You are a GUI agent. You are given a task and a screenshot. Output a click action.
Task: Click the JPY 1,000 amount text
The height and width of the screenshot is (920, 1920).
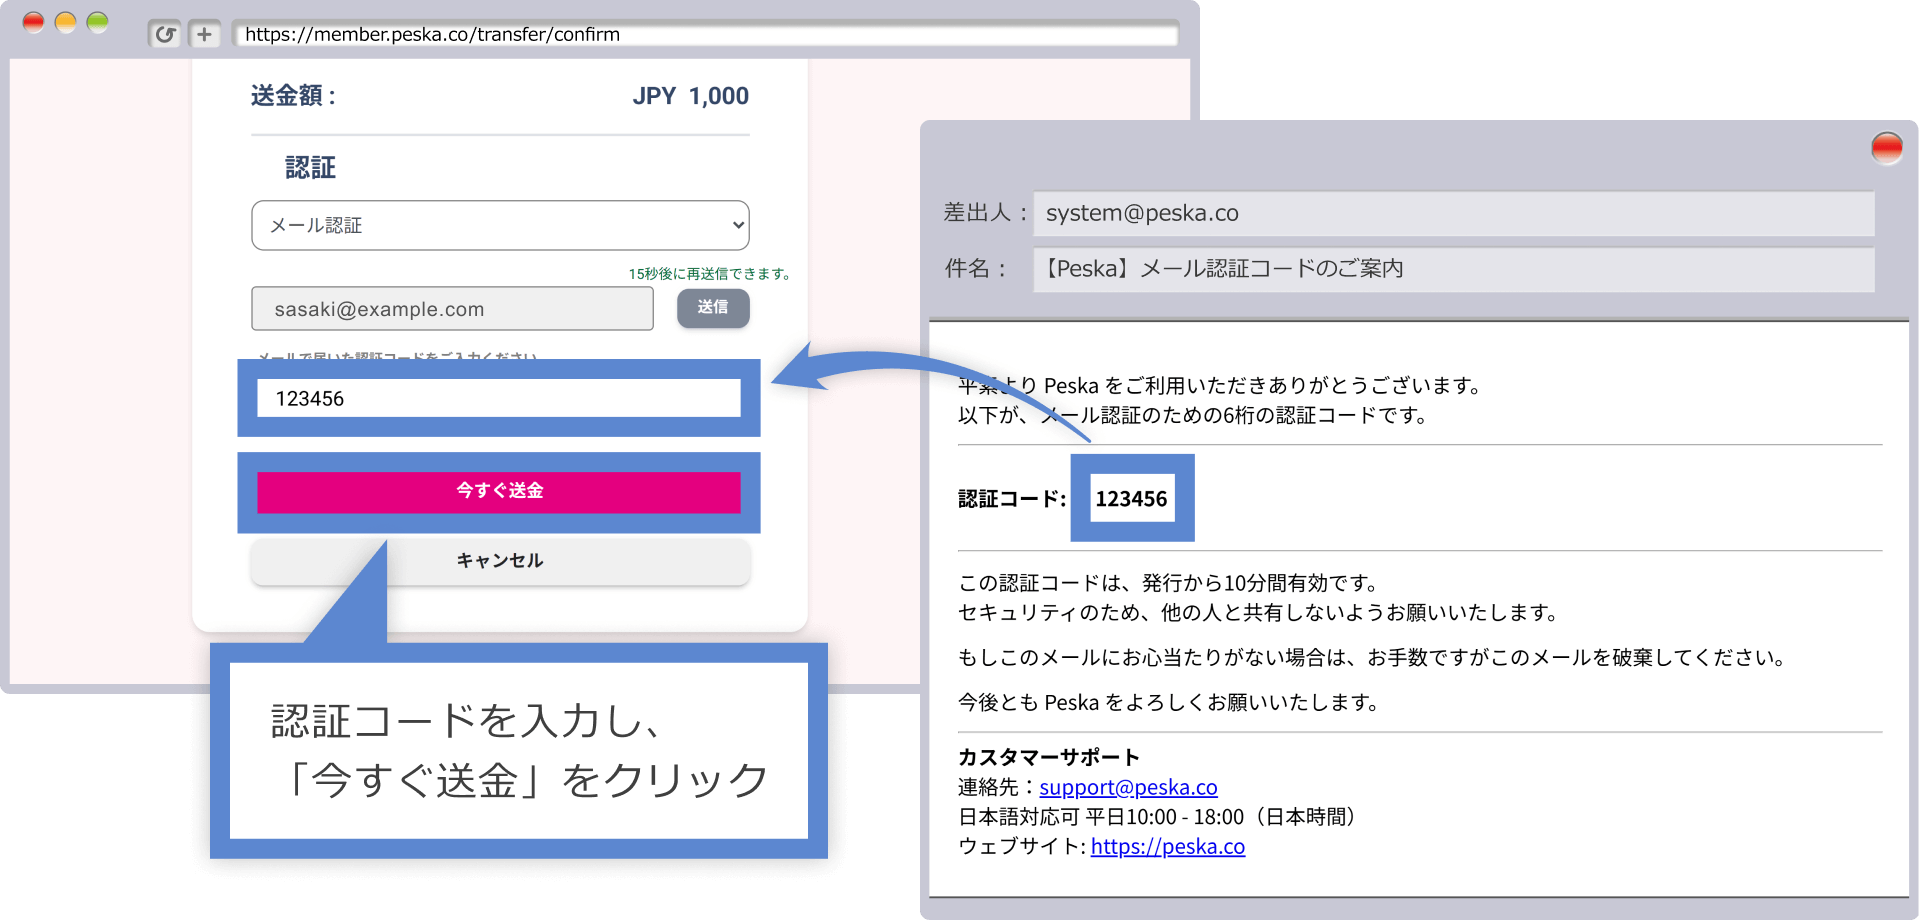(x=690, y=96)
